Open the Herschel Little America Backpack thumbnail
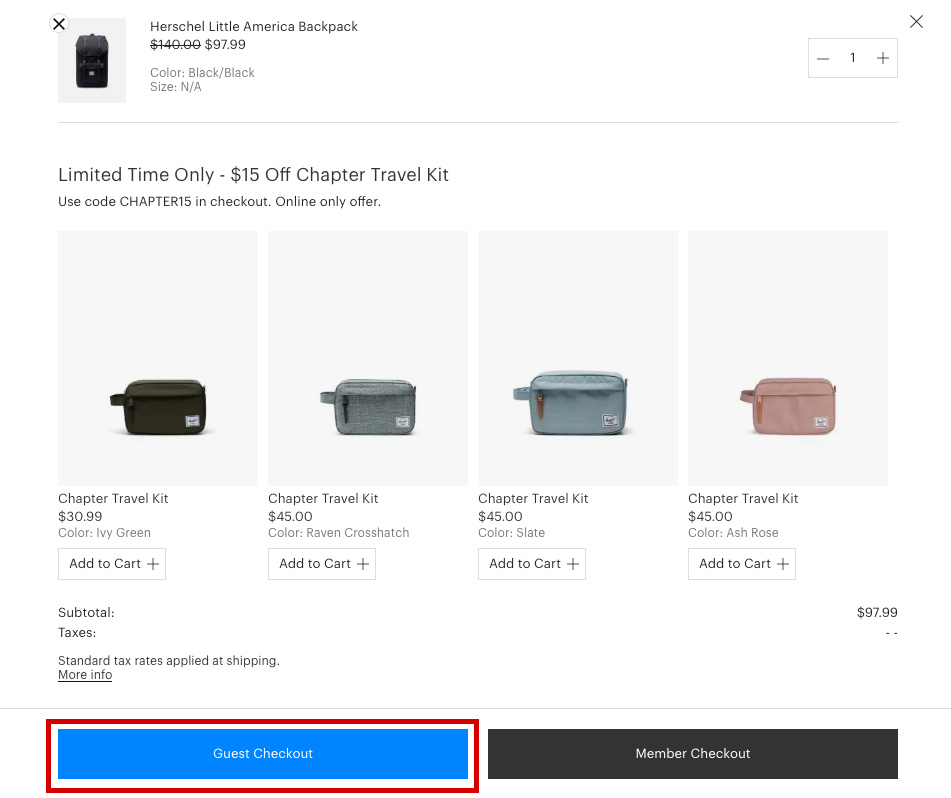Image resolution: width=951 pixels, height=798 pixels. tap(92, 62)
